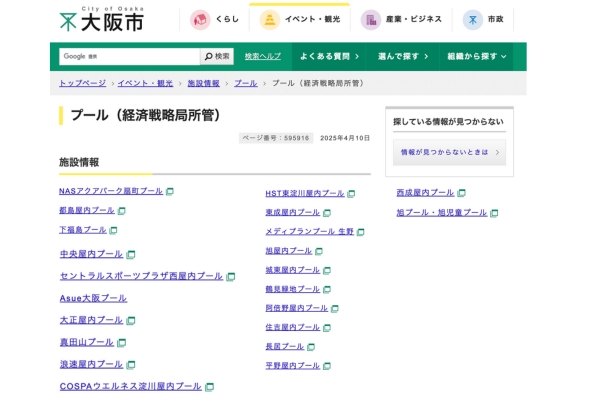Screen dimensions: 600x400
Task: Open the 旭プール・旭児童プール link
Action: click(x=441, y=213)
